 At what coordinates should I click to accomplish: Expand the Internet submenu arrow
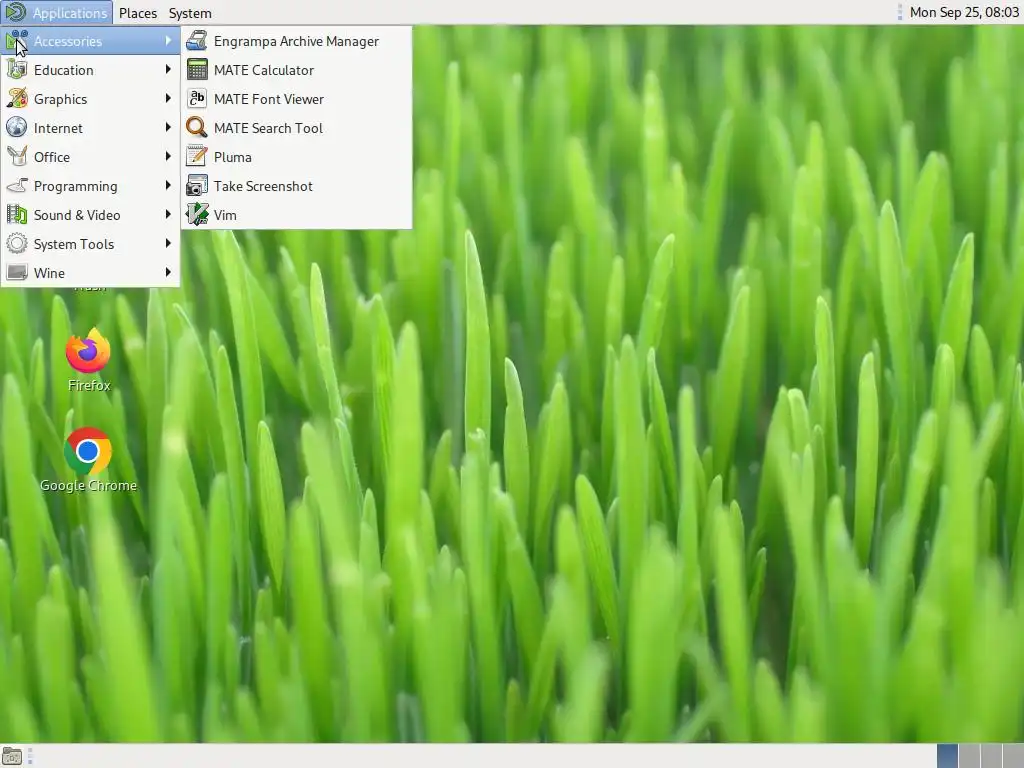pyautogui.click(x=168, y=127)
